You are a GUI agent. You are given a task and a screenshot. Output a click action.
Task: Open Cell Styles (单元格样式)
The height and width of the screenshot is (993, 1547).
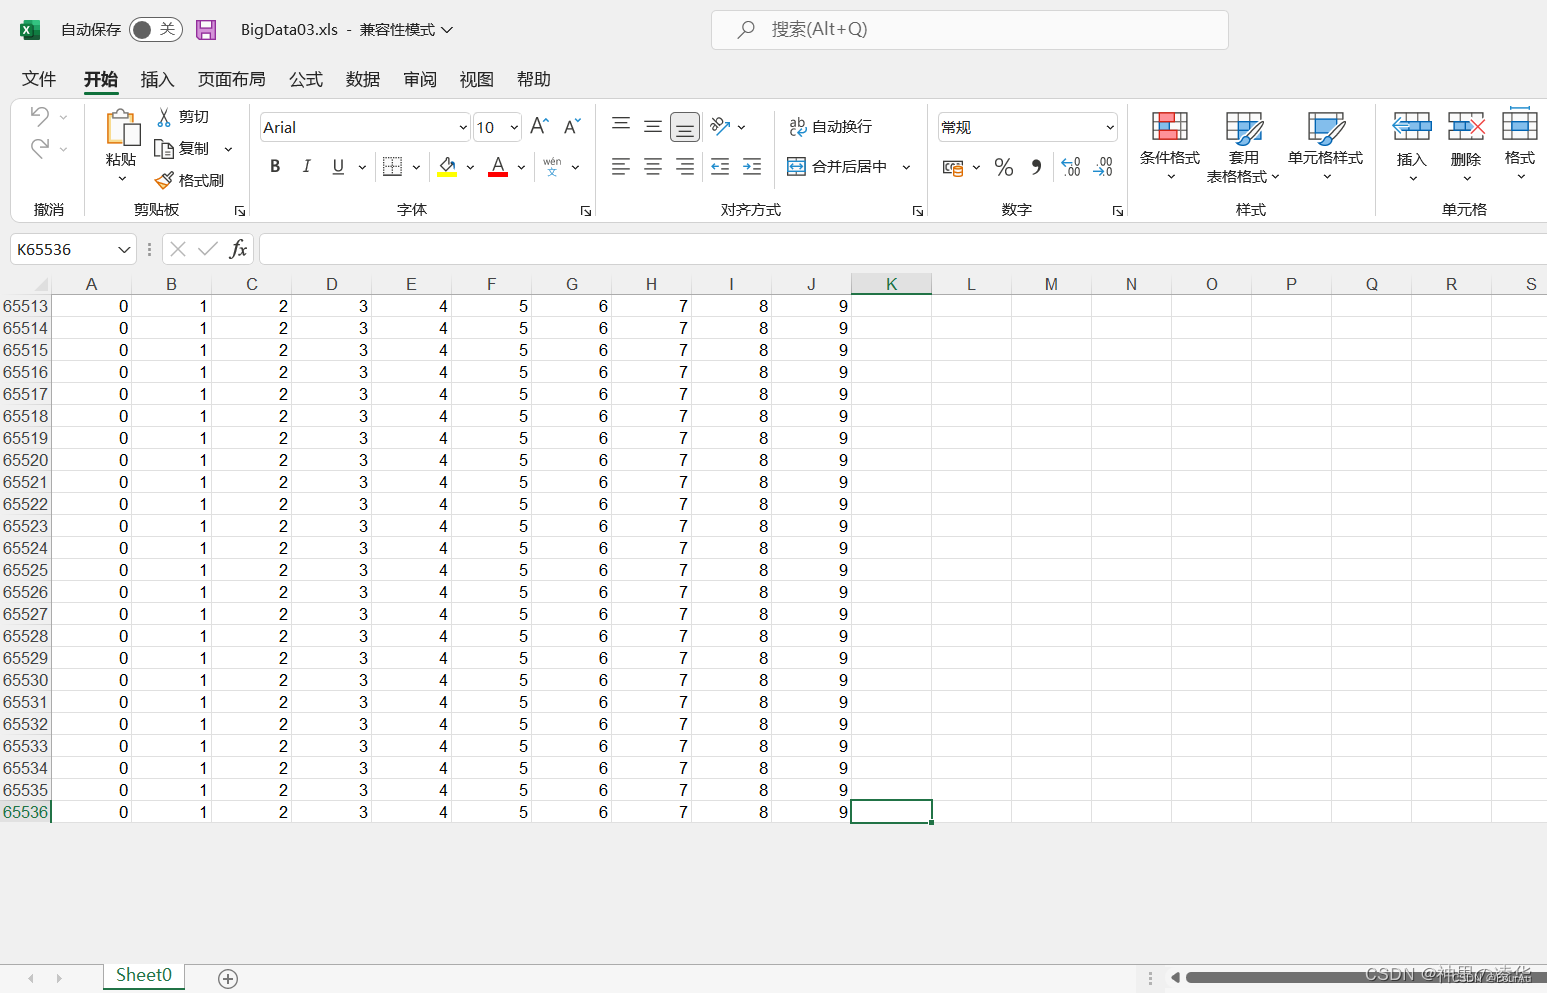(x=1326, y=146)
